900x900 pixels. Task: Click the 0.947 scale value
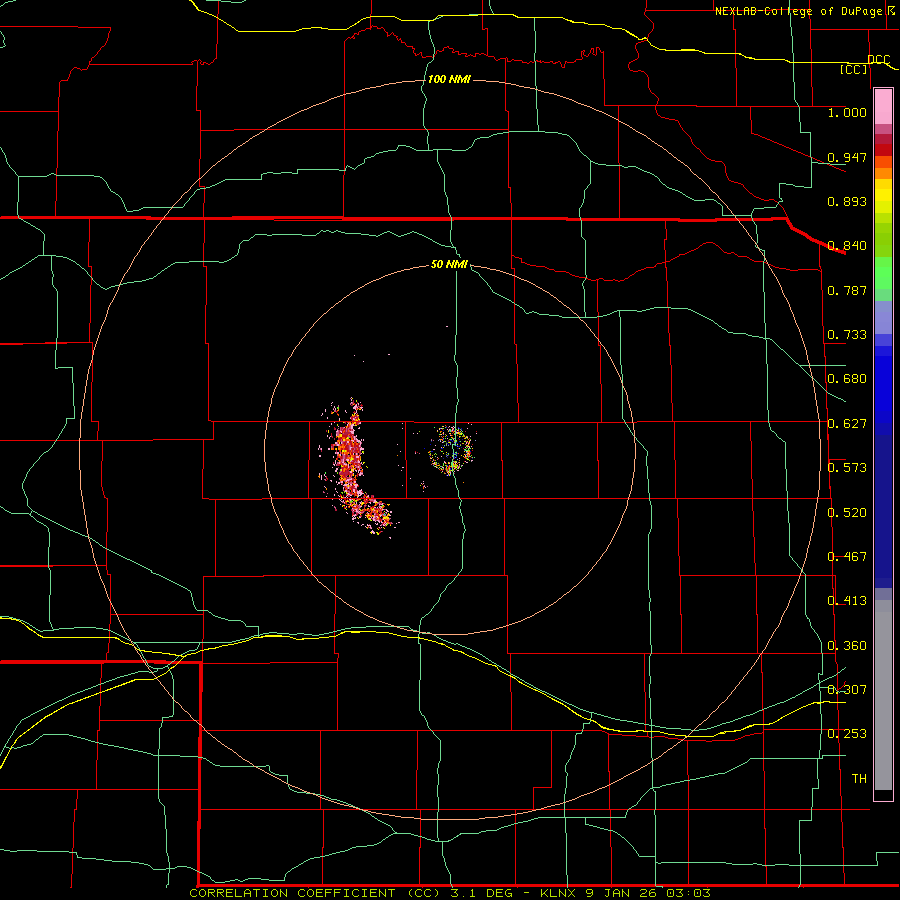847,157
